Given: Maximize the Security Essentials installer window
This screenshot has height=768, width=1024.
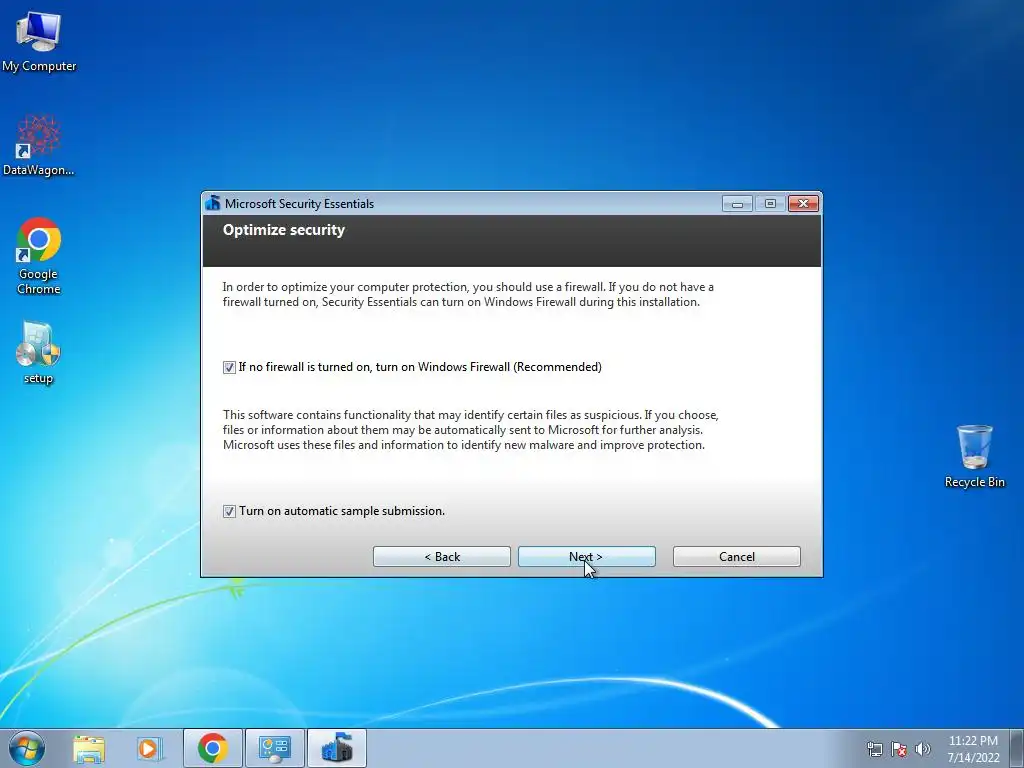Looking at the screenshot, I should pos(770,204).
